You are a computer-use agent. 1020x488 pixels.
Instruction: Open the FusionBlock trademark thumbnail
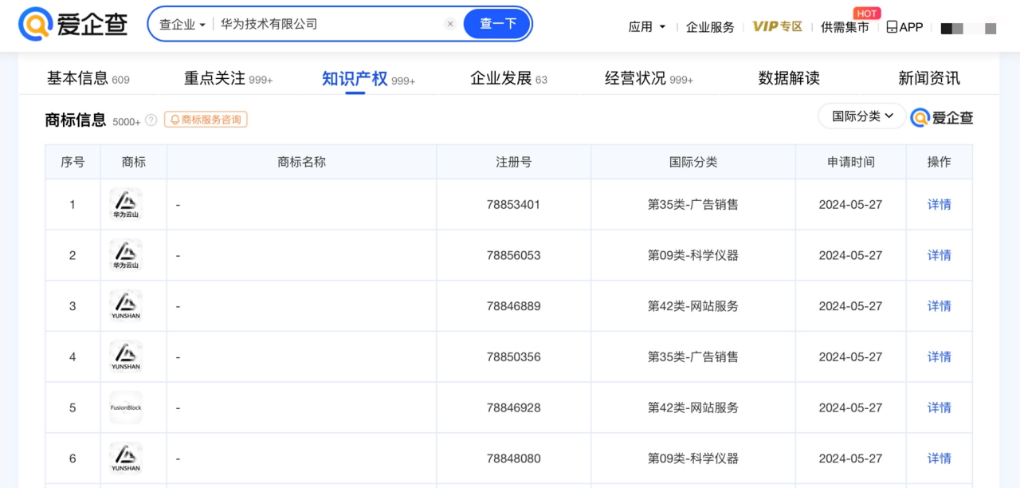pos(126,407)
